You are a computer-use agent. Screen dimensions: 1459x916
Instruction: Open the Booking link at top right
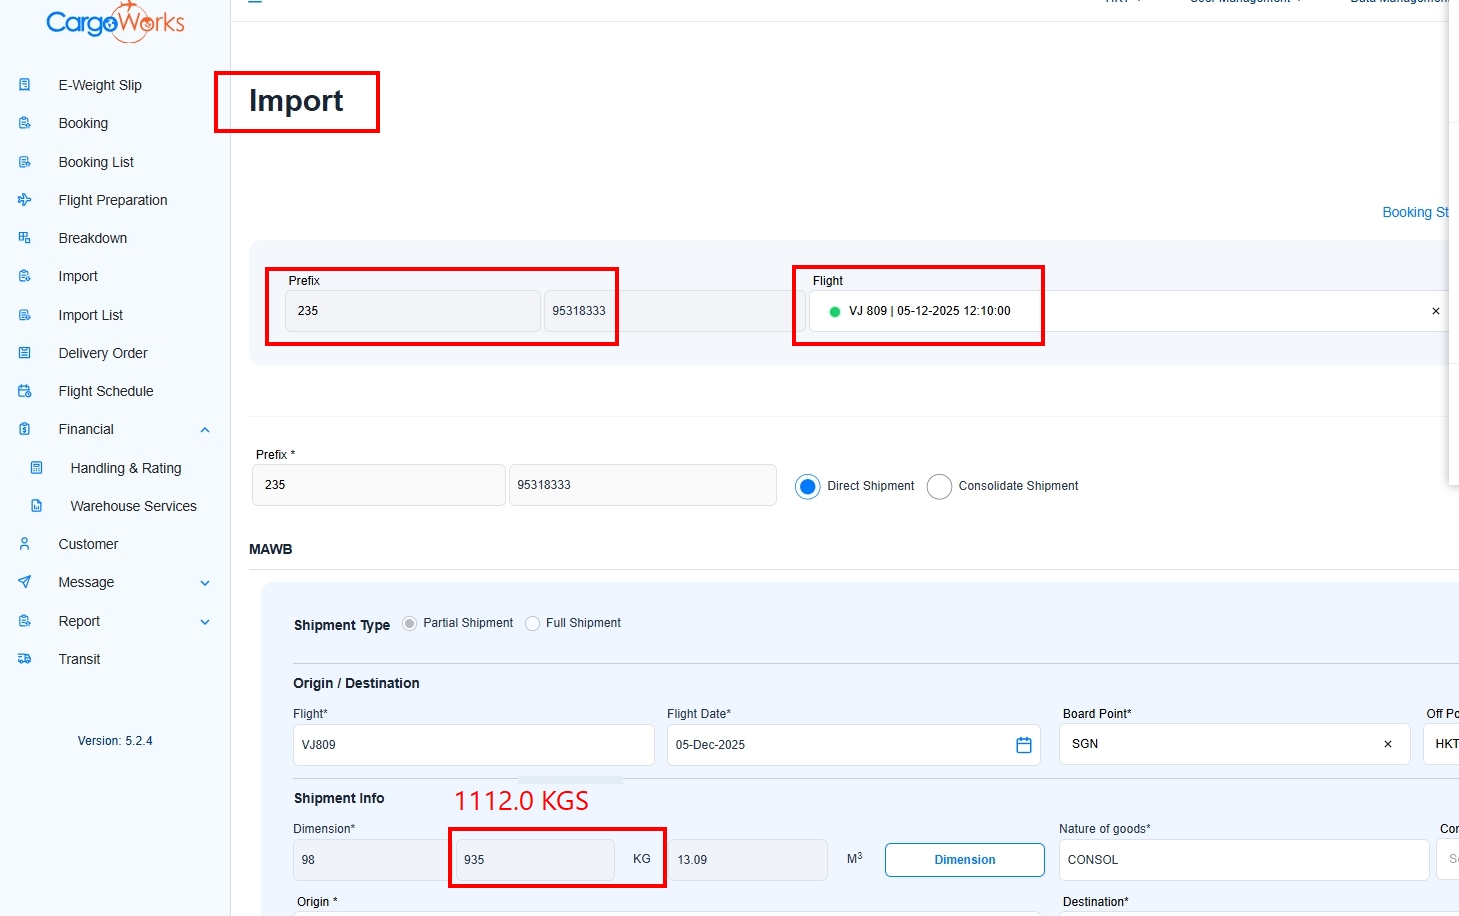(x=1414, y=212)
